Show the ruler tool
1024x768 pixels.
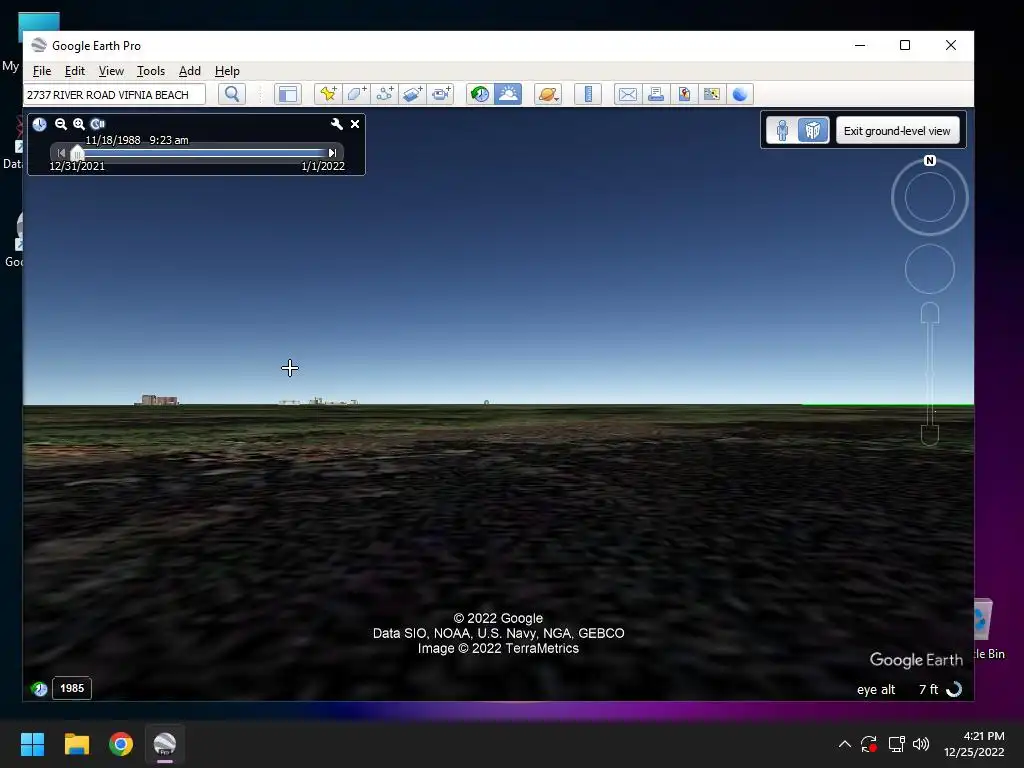(588, 94)
